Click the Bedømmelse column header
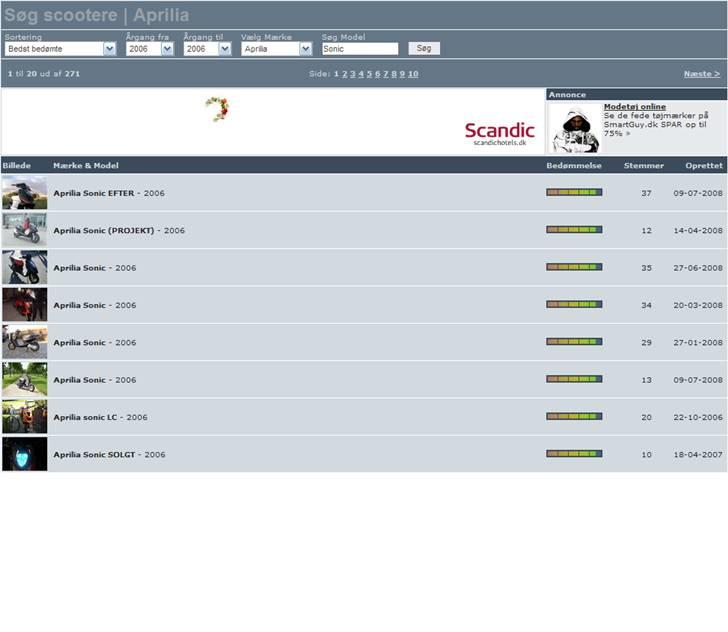The height and width of the screenshot is (632, 728). [574, 165]
